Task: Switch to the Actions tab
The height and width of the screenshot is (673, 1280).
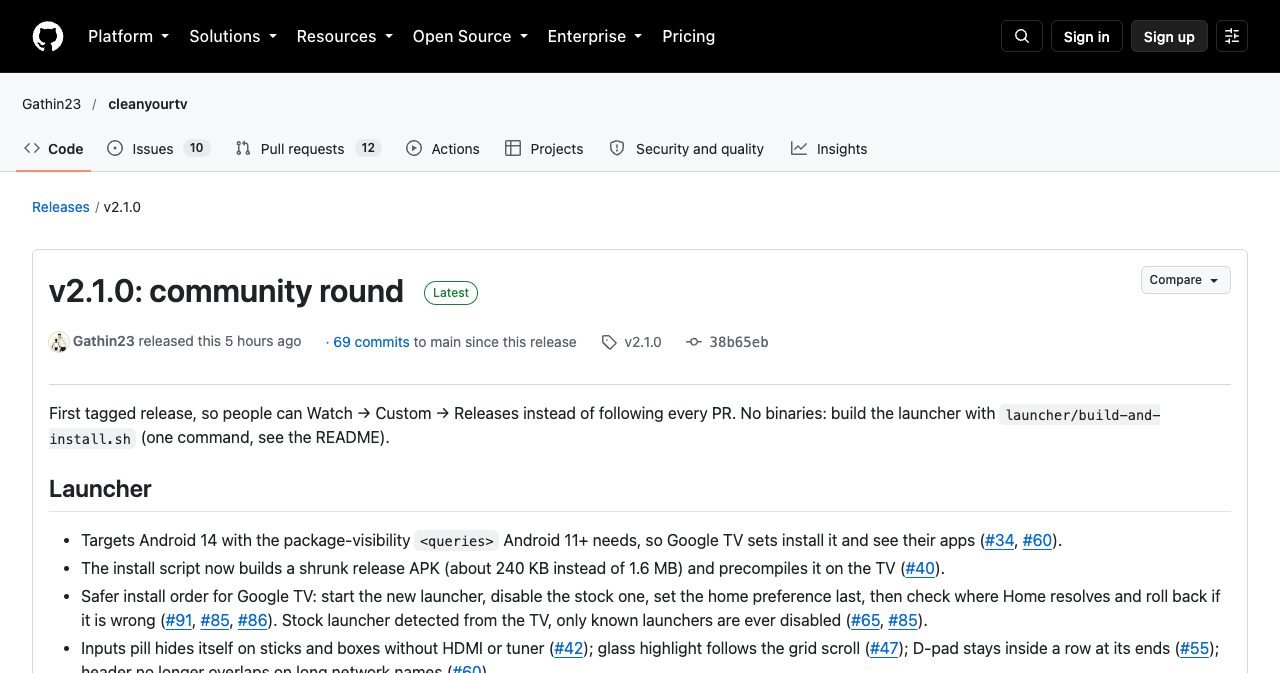Action: click(x=443, y=148)
